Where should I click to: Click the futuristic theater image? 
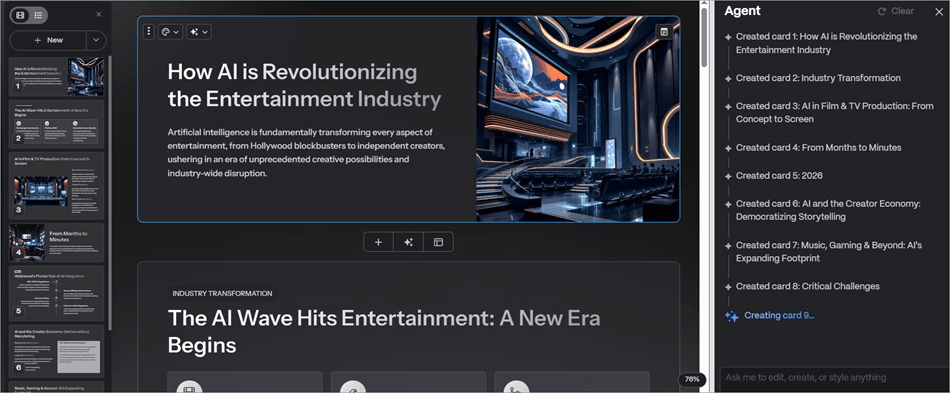pos(578,119)
